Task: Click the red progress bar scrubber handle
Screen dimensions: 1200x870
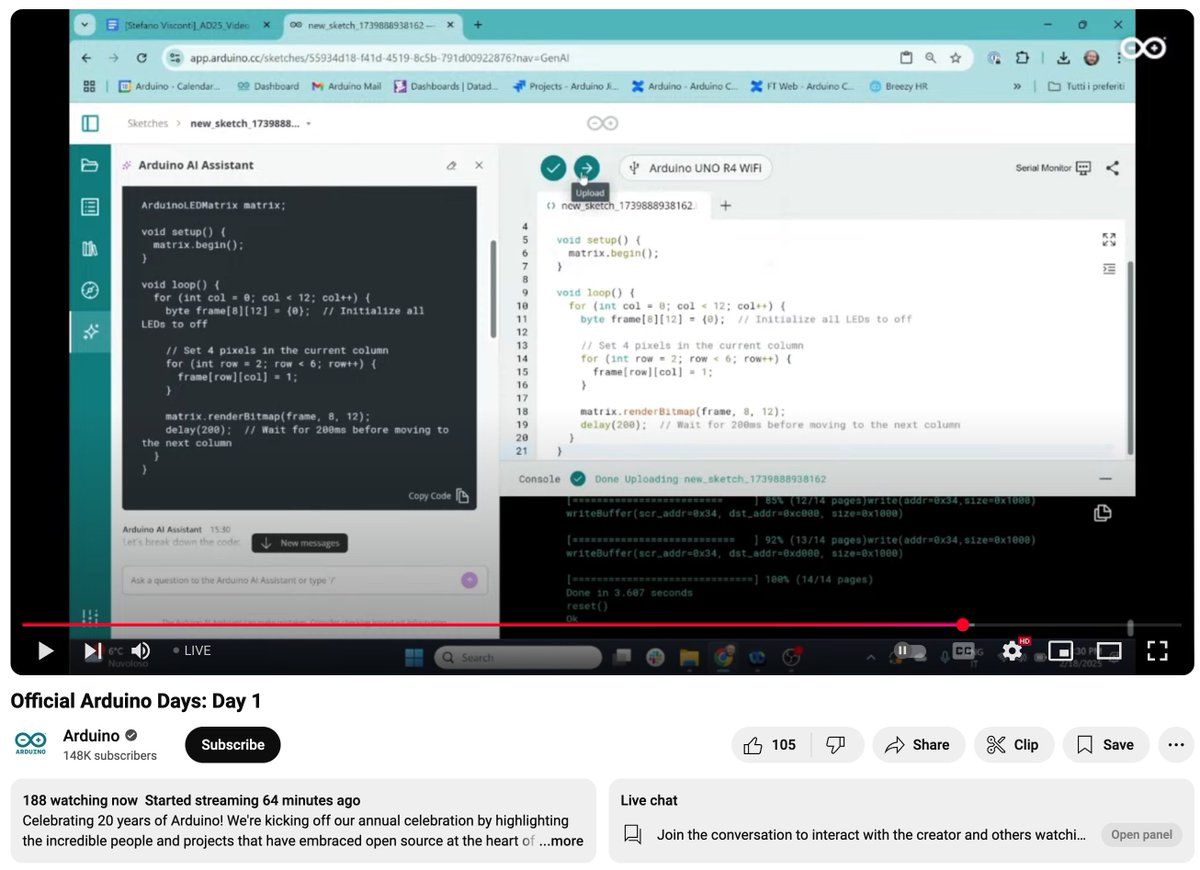Action: pos(963,625)
